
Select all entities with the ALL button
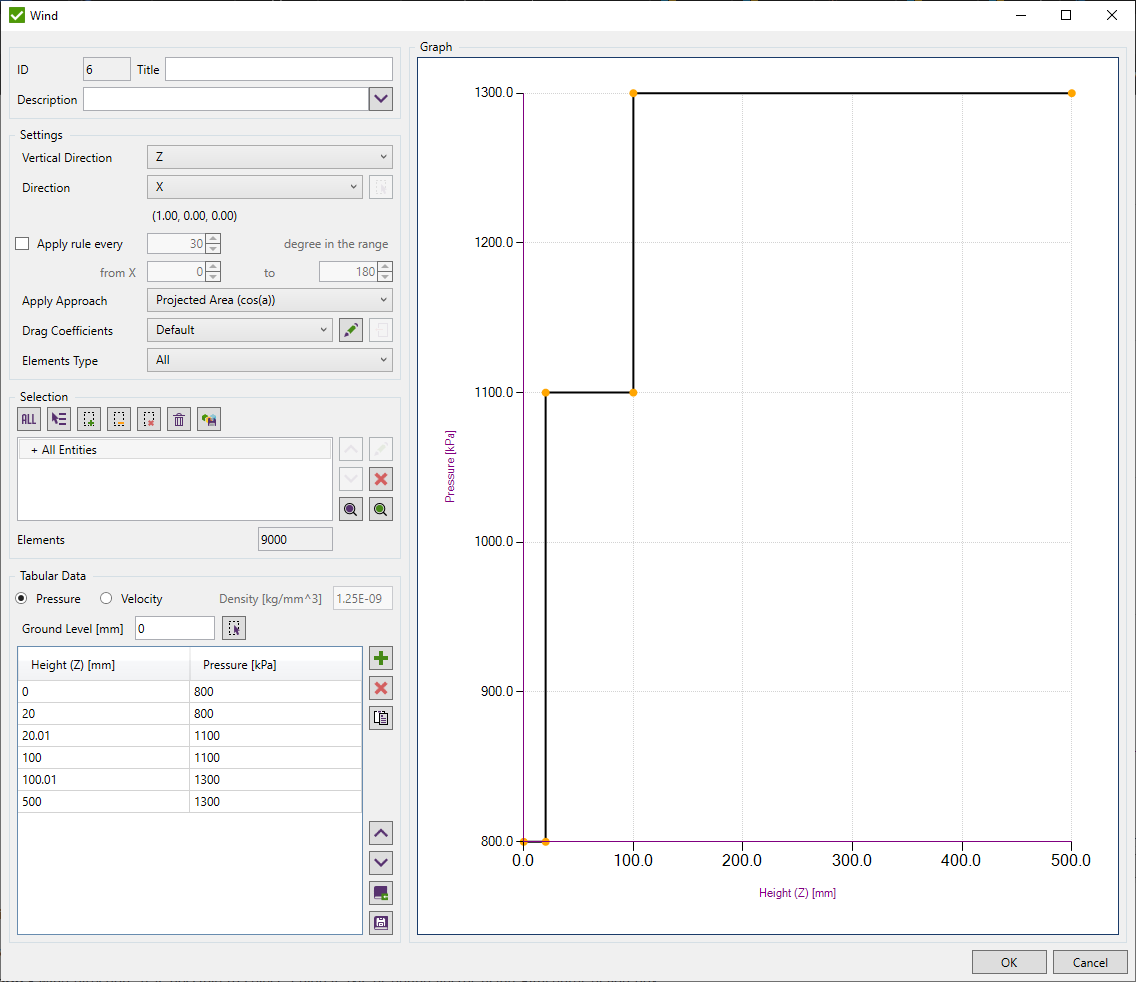coord(28,419)
